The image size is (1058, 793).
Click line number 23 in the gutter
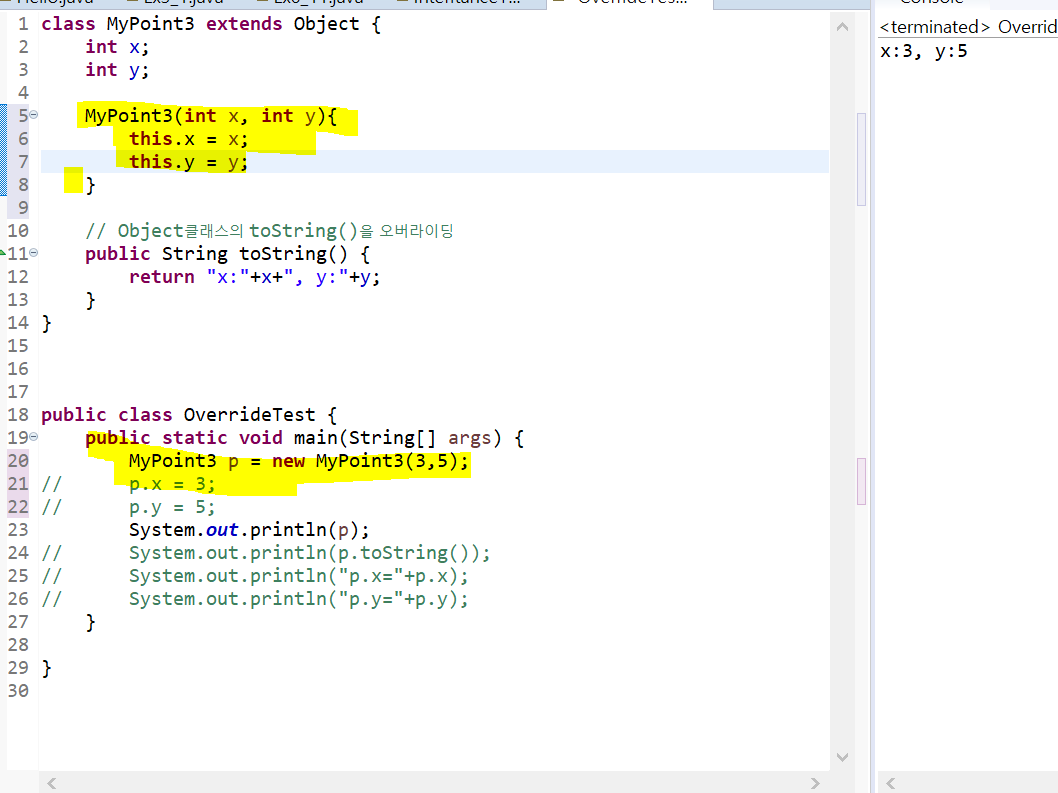(18, 530)
